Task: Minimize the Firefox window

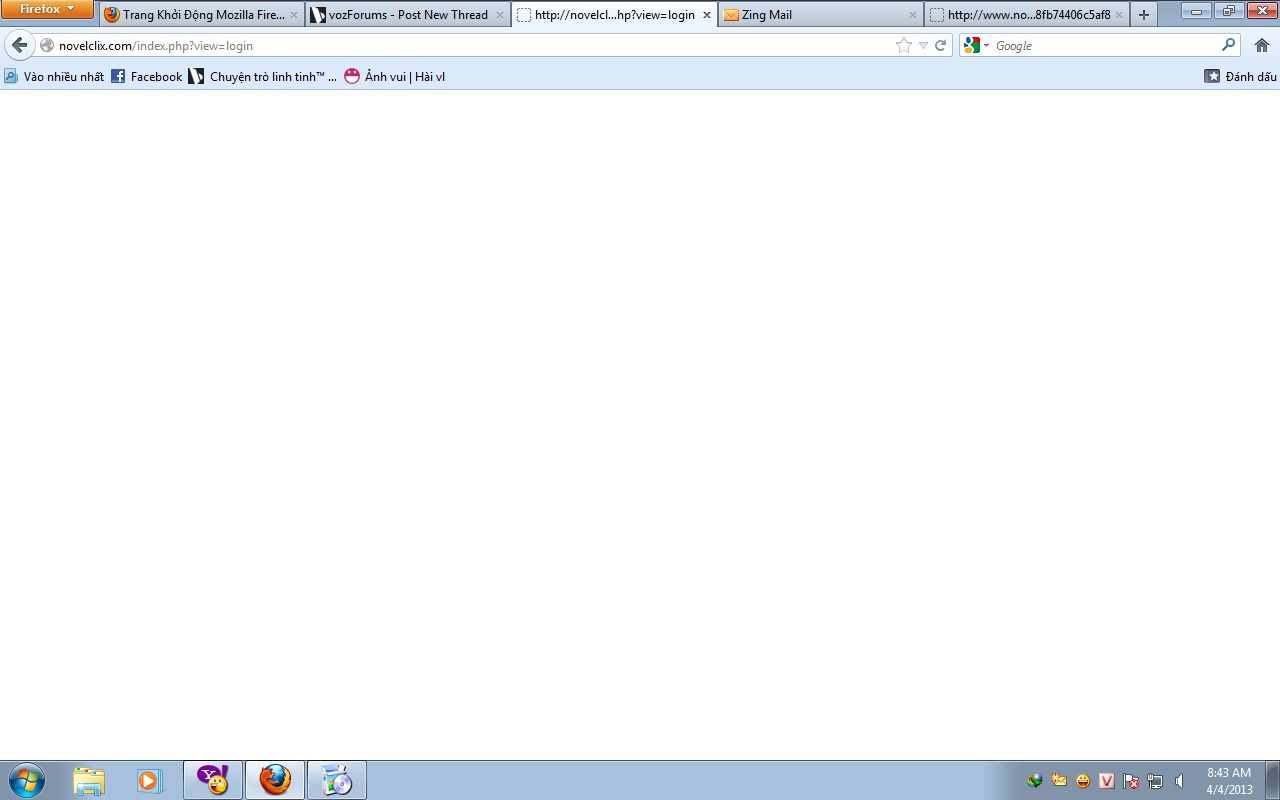Action: [1197, 10]
